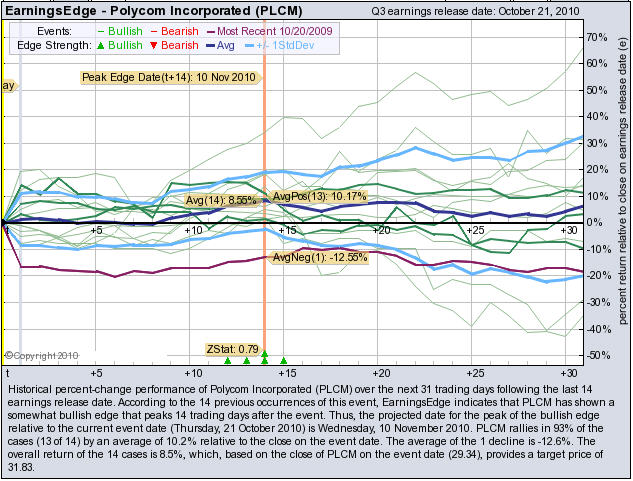
Task: Select the Peak Edge Date 10 Nov 2010 label
Action: (168, 77)
